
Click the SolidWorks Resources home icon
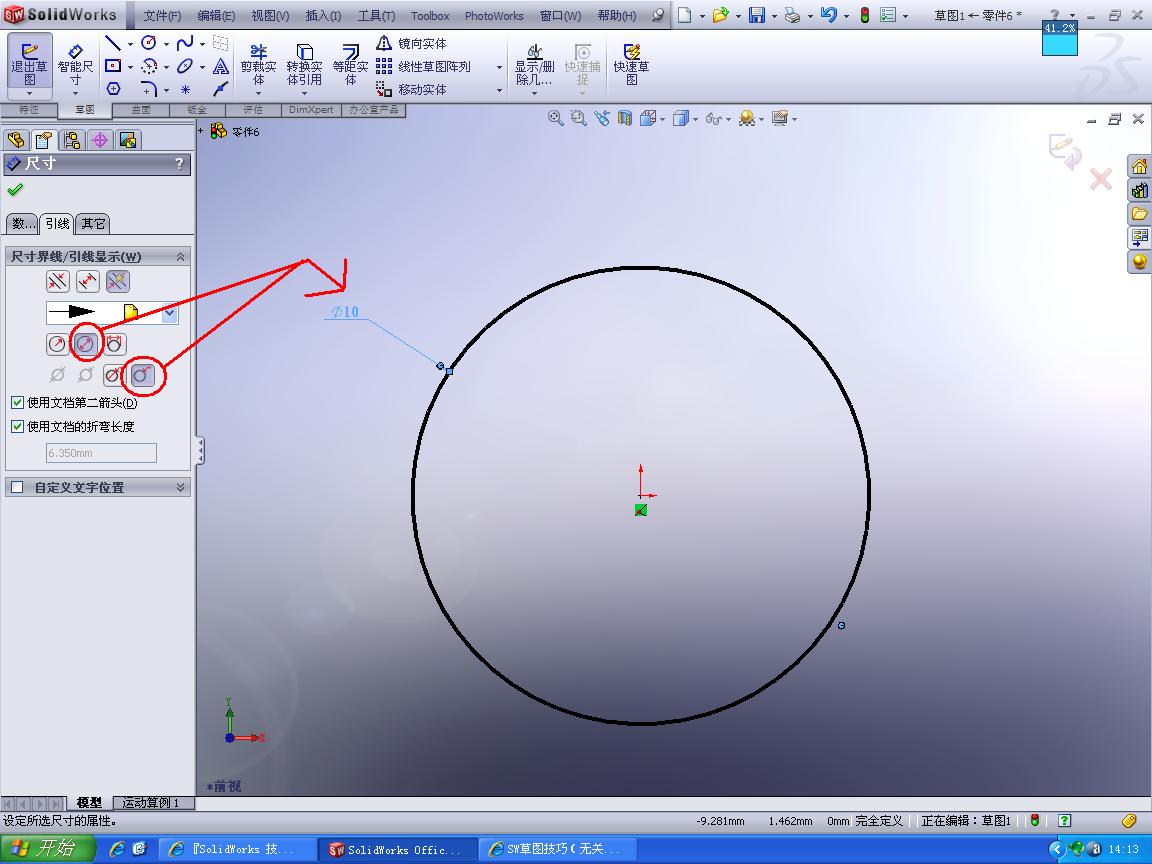1140,166
